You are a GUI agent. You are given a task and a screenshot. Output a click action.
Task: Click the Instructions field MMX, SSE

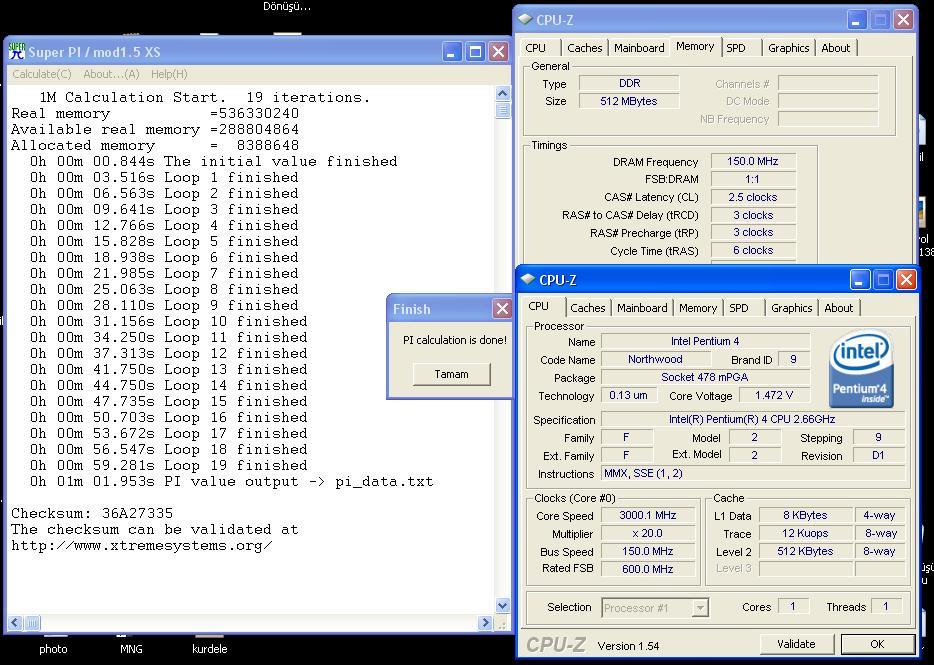[752, 474]
